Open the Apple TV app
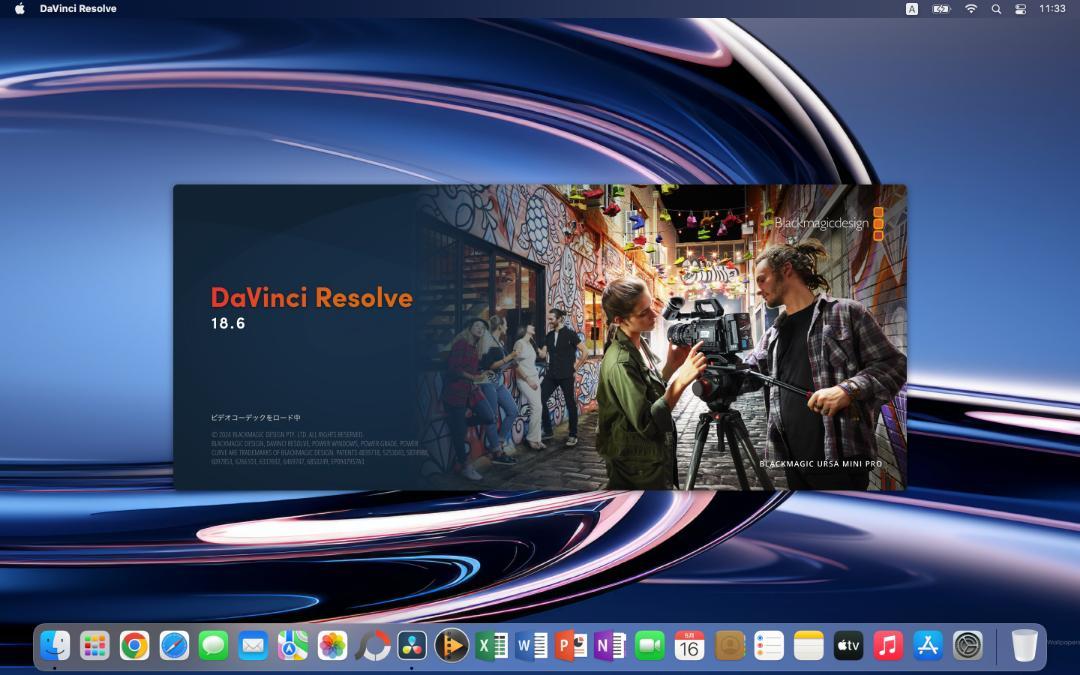1080x675 pixels. point(848,646)
